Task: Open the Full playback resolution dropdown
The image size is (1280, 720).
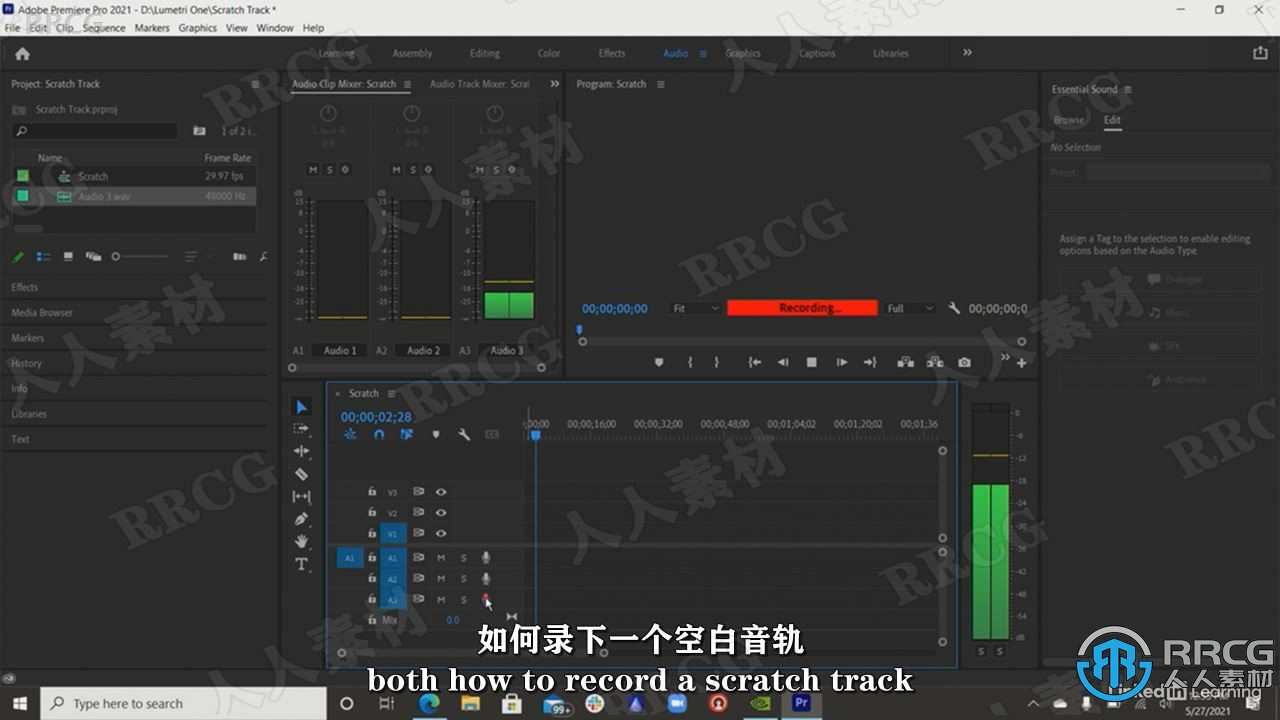Action: tap(910, 308)
